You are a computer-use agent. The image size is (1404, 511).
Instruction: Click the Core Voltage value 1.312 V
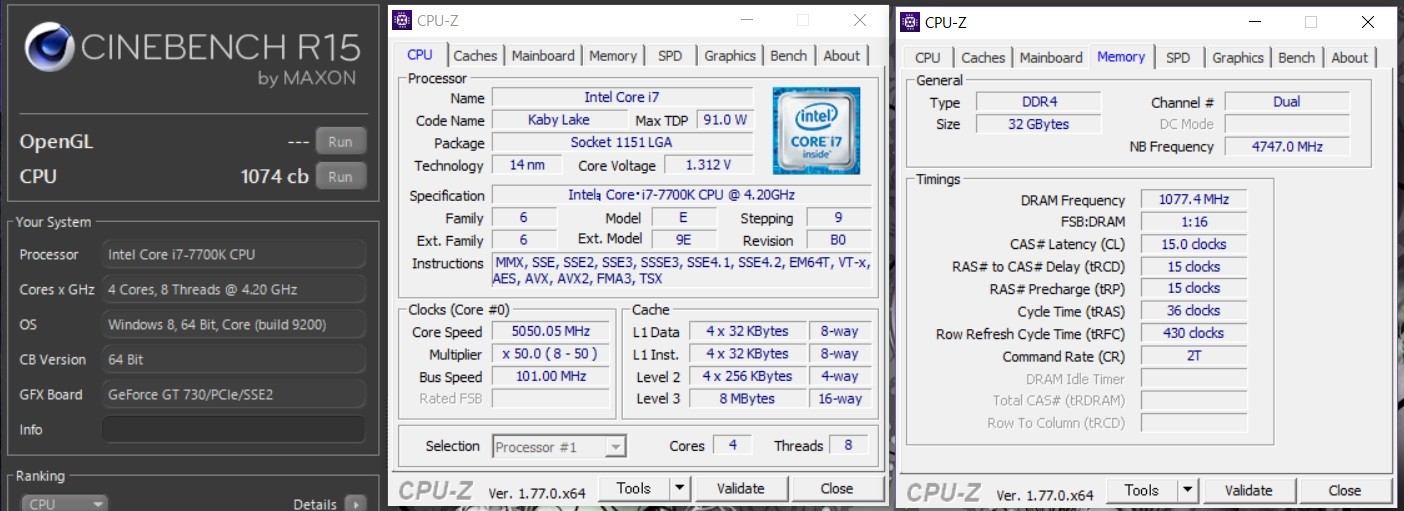pos(707,165)
